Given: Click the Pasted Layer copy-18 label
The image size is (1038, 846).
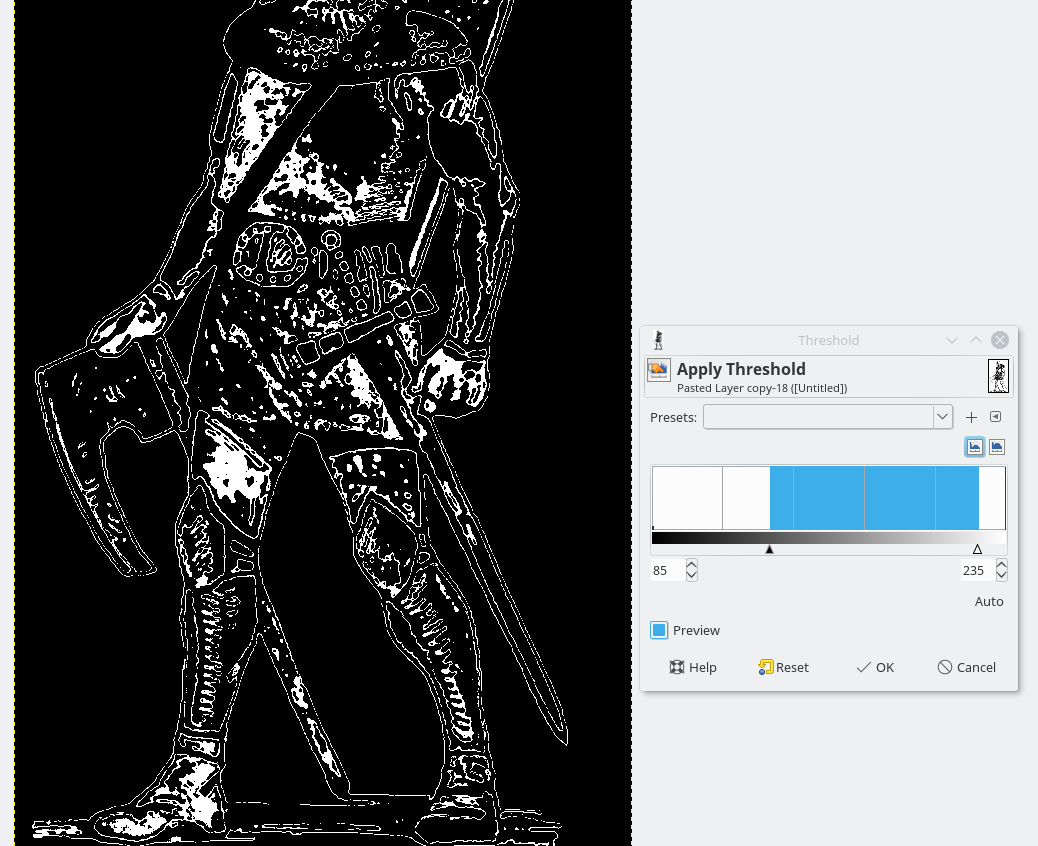Looking at the screenshot, I should (x=762, y=388).
